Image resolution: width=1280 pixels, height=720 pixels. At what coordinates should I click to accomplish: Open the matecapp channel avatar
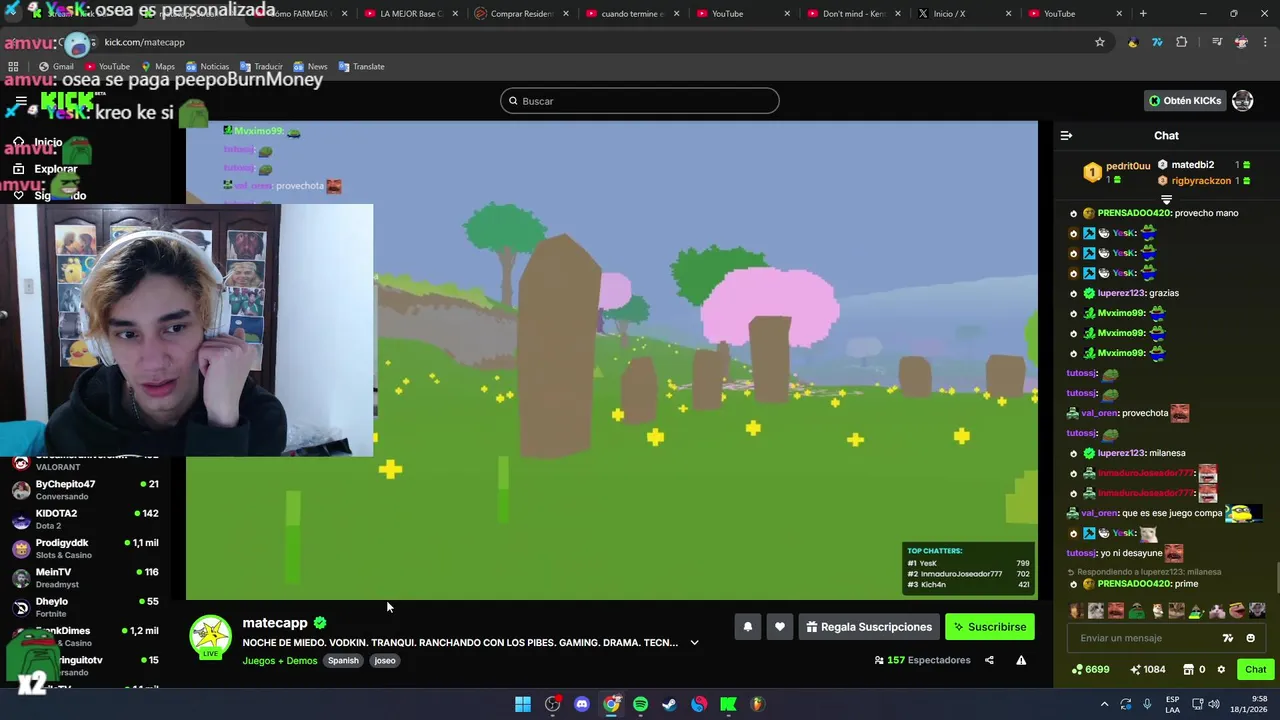pos(210,638)
